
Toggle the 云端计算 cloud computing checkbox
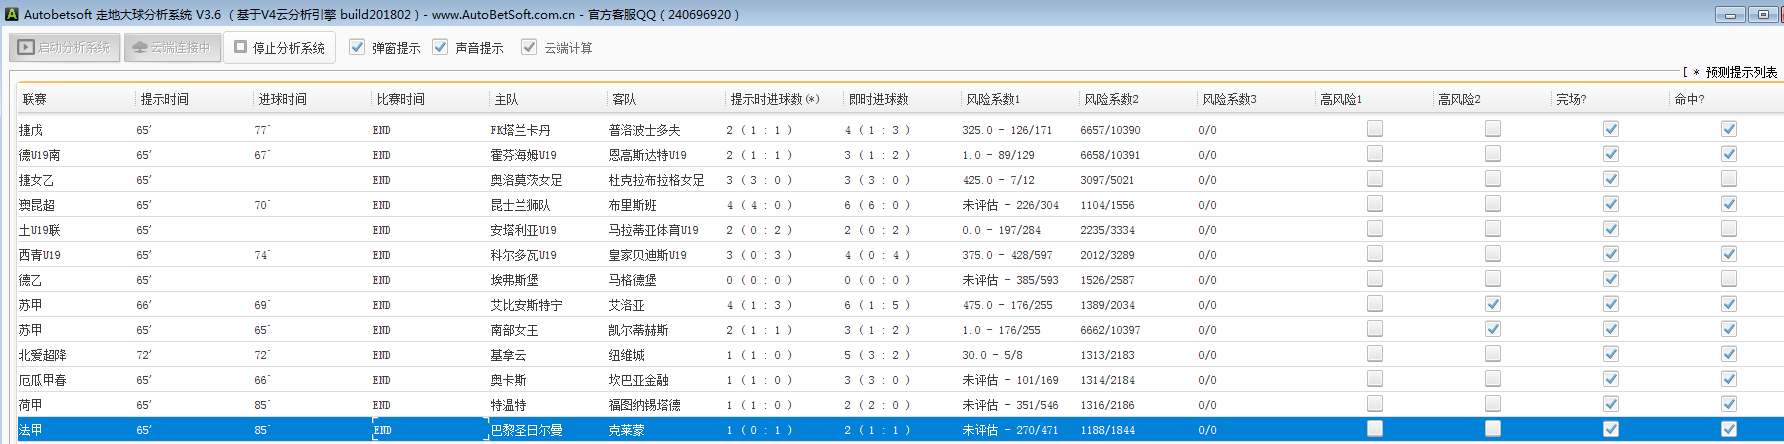tap(529, 47)
